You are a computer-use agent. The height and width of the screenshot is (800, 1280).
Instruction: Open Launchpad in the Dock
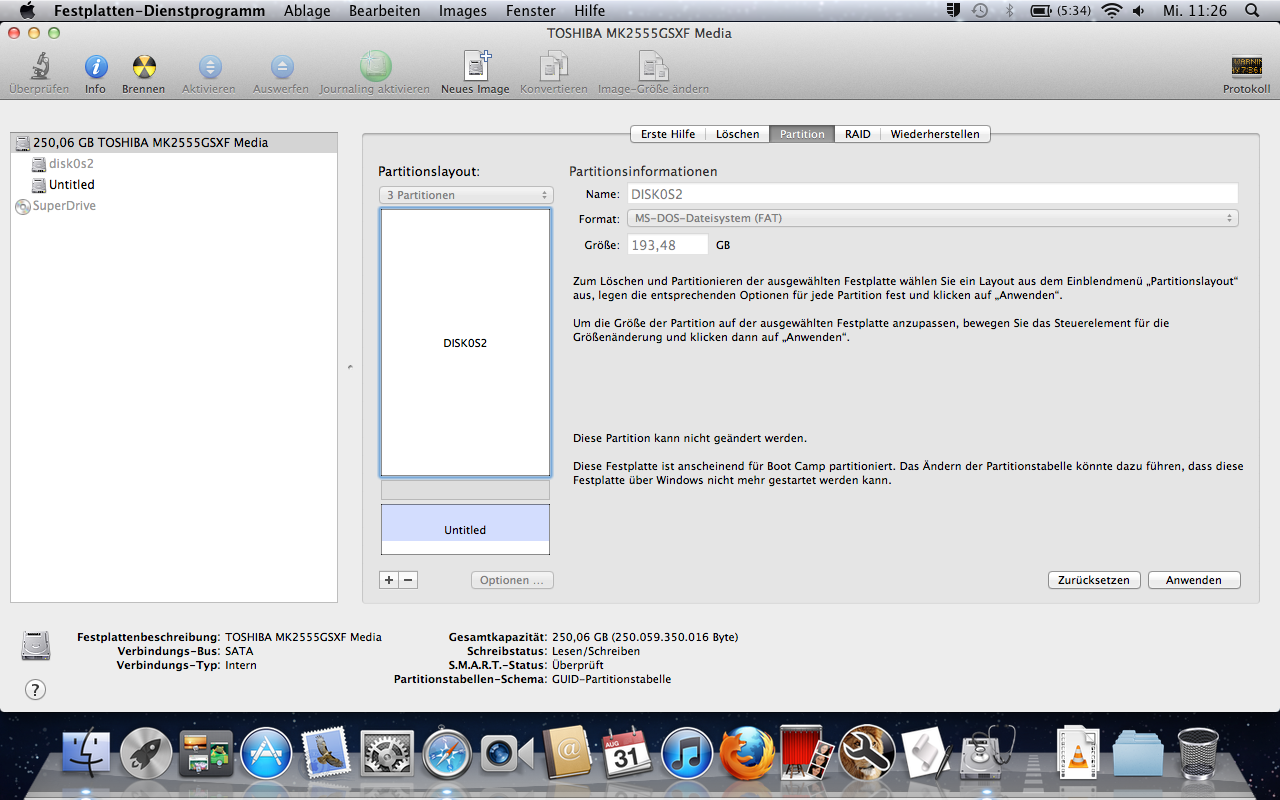(x=146, y=753)
